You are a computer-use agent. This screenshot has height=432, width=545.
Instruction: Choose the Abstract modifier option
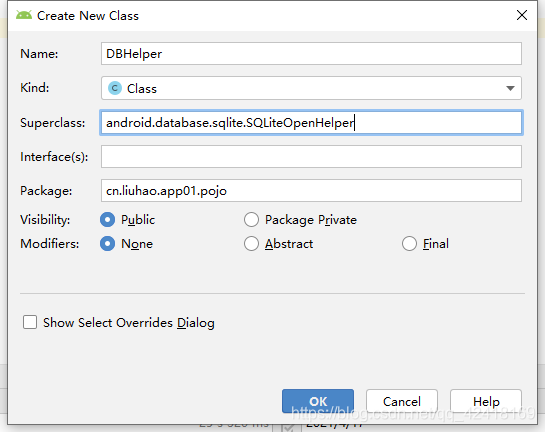[251, 244]
